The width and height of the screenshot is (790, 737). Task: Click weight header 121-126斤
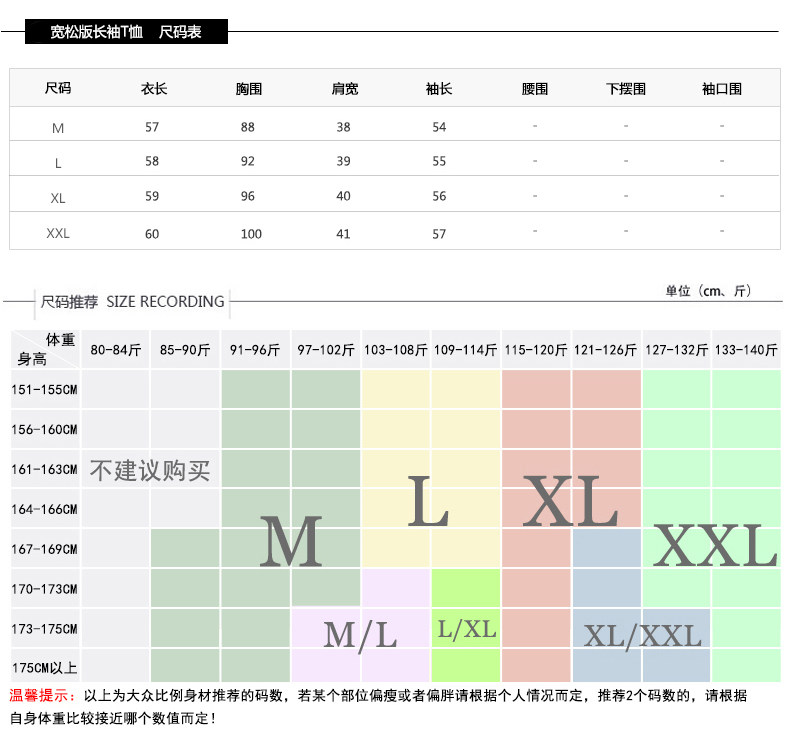tap(606, 350)
